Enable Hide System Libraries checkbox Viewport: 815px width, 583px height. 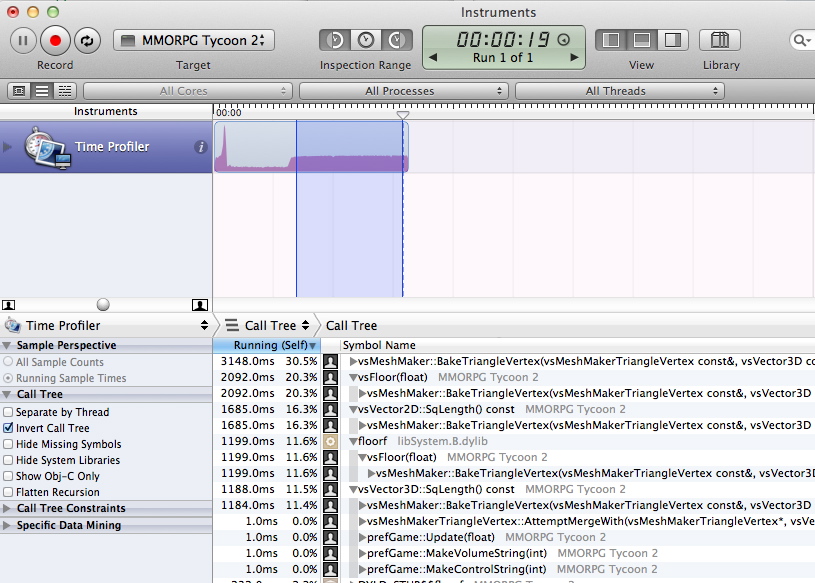(8, 460)
